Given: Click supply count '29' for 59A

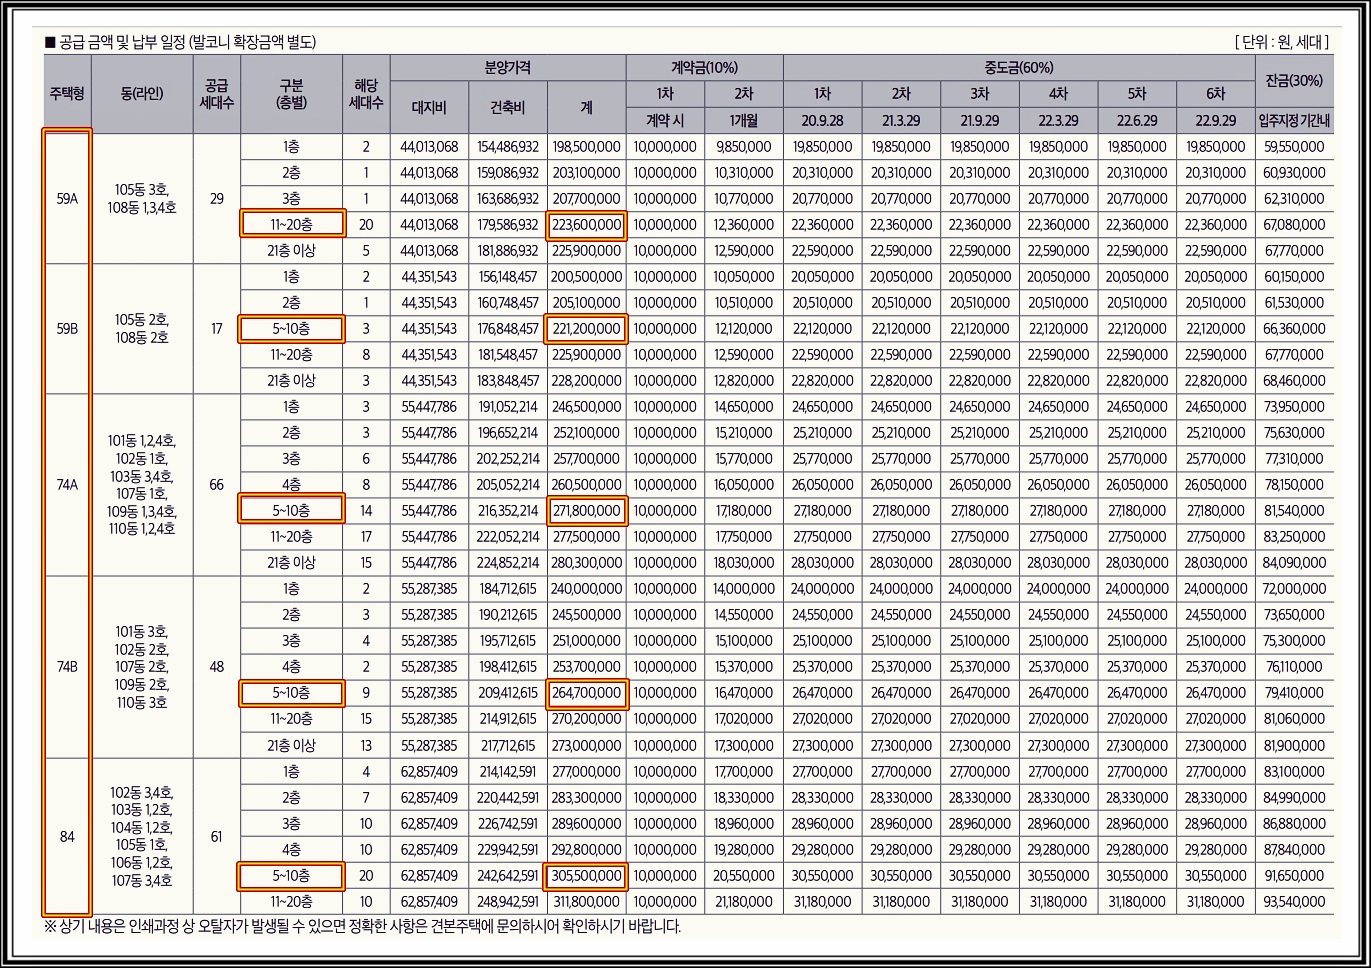Looking at the screenshot, I should (217, 199).
